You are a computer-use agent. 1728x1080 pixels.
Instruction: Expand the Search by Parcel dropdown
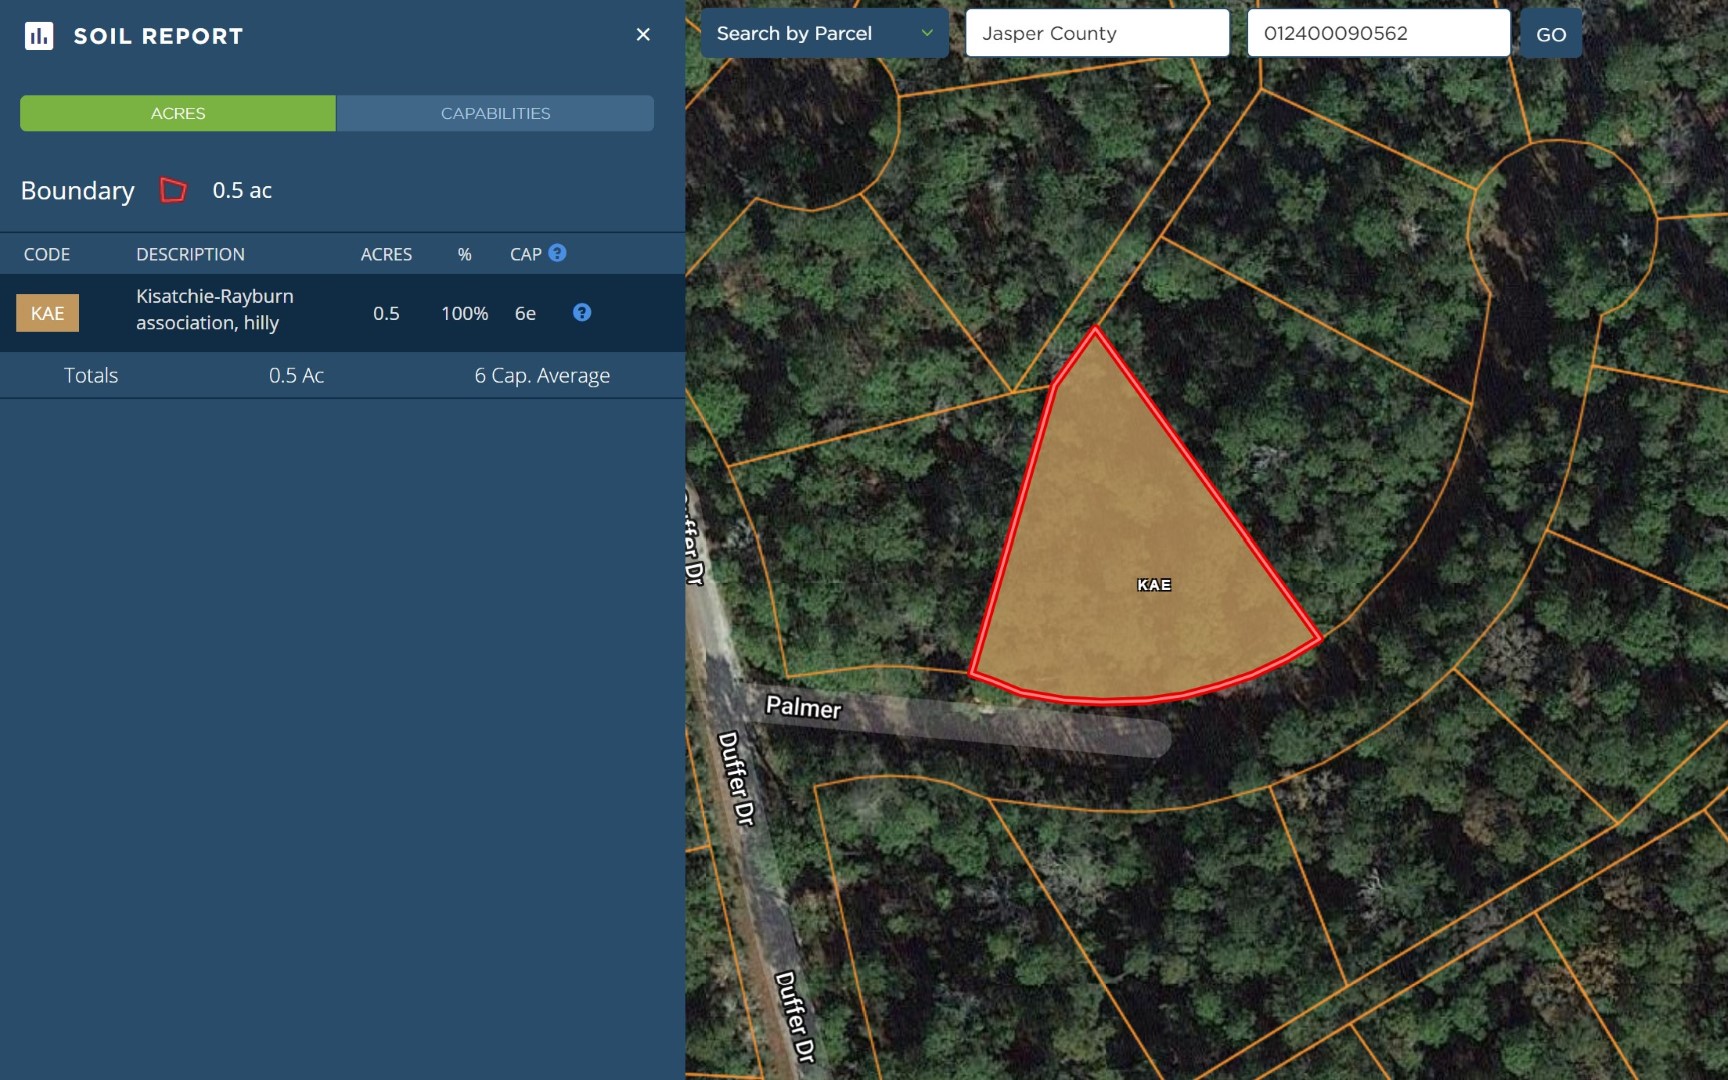pos(824,33)
